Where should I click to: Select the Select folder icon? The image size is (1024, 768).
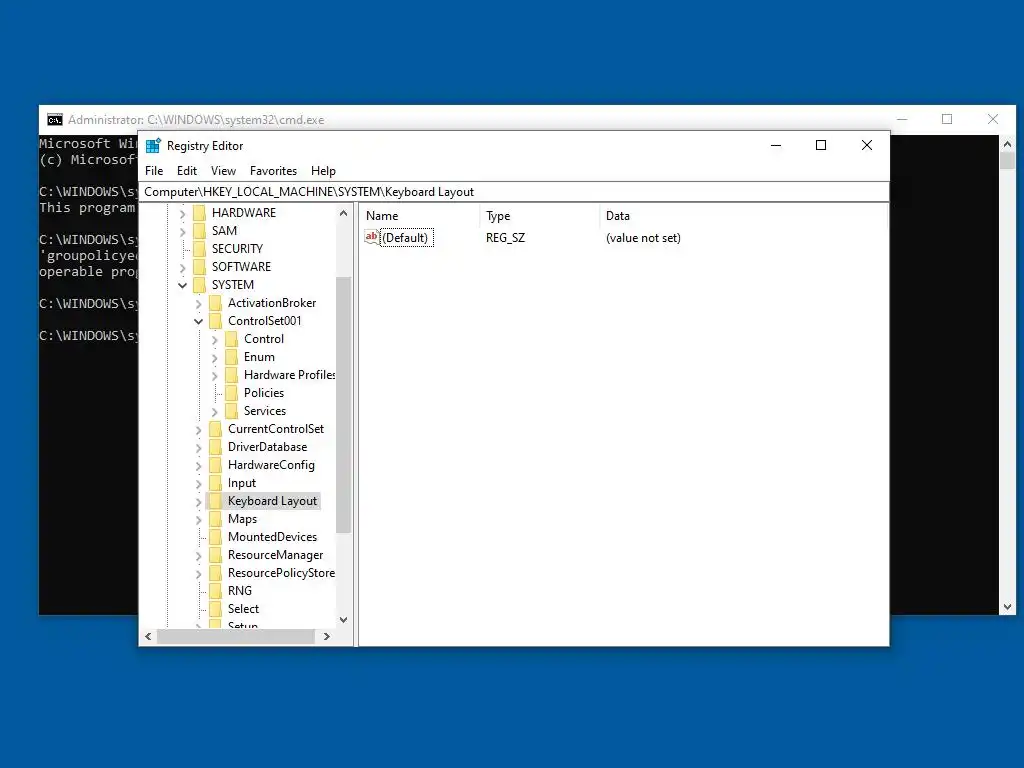(x=216, y=609)
